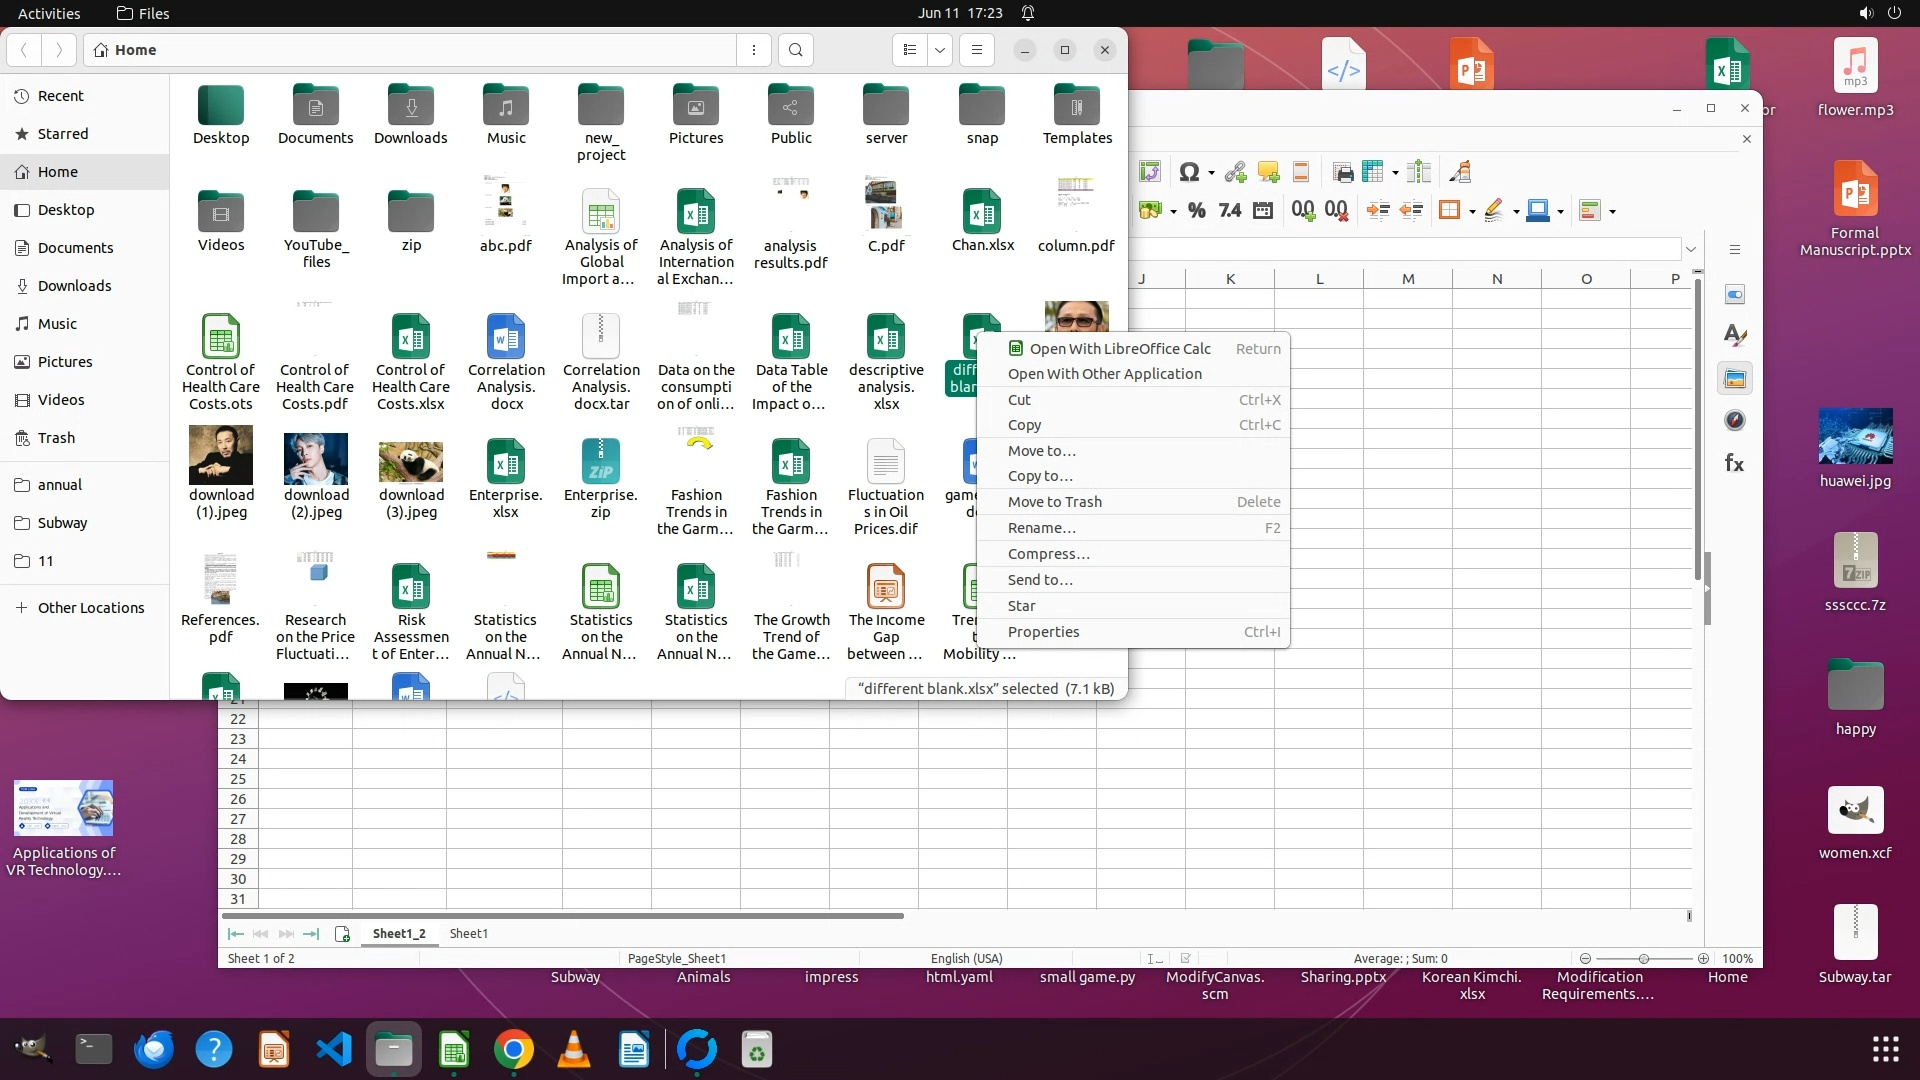
Task: Format cells as percent
Action: click(x=1196, y=210)
